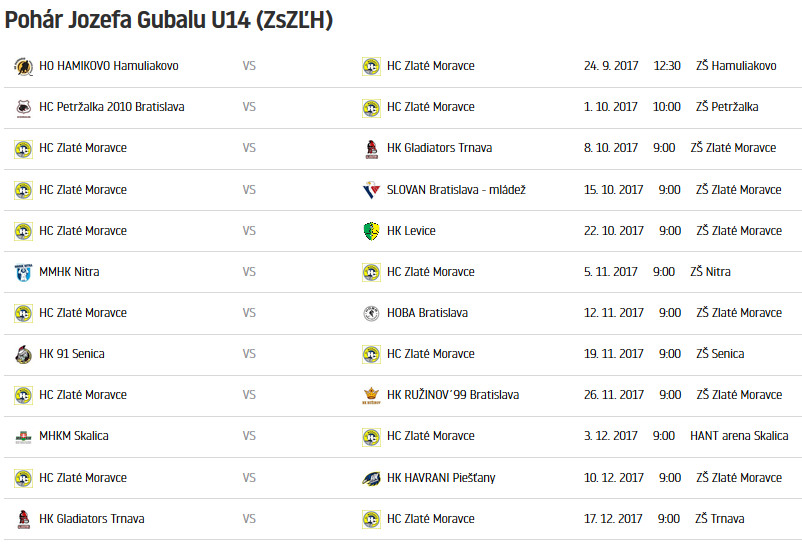Click the HK 91 Senica knight logo

[23, 354]
